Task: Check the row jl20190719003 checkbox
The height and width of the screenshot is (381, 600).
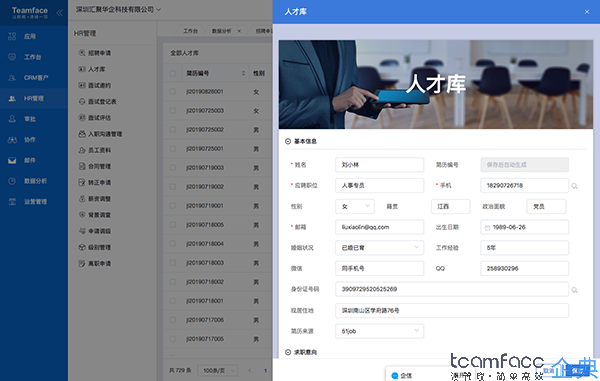Action: (173, 168)
